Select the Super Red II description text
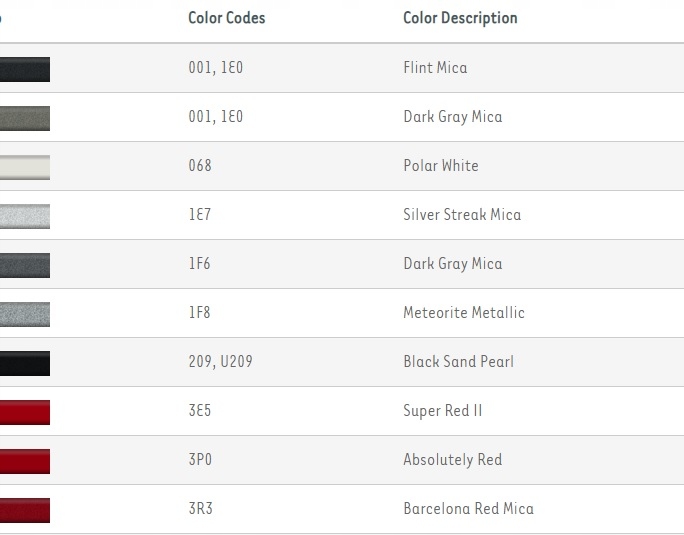This screenshot has height=535, width=684. (x=443, y=411)
